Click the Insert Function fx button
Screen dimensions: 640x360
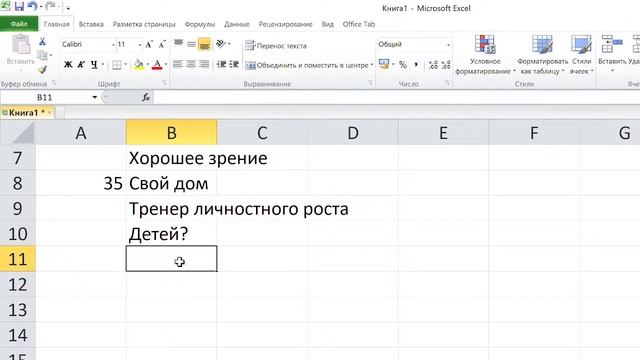(x=146, y=98)
